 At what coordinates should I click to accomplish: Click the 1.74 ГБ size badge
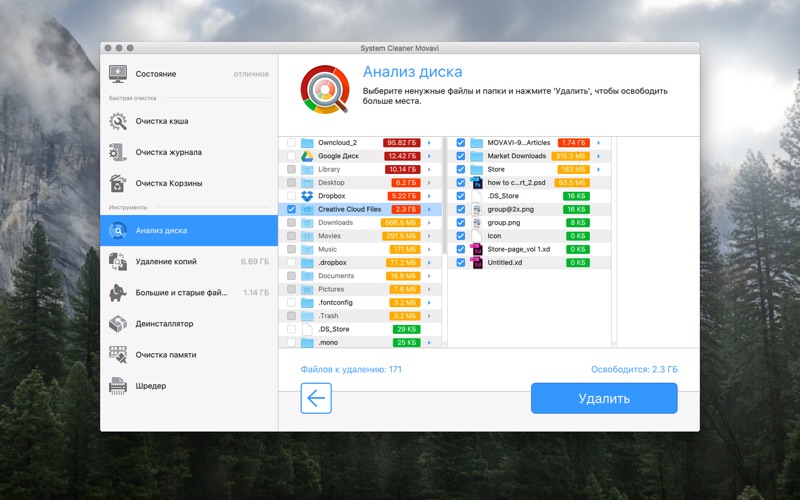[574, 143]
